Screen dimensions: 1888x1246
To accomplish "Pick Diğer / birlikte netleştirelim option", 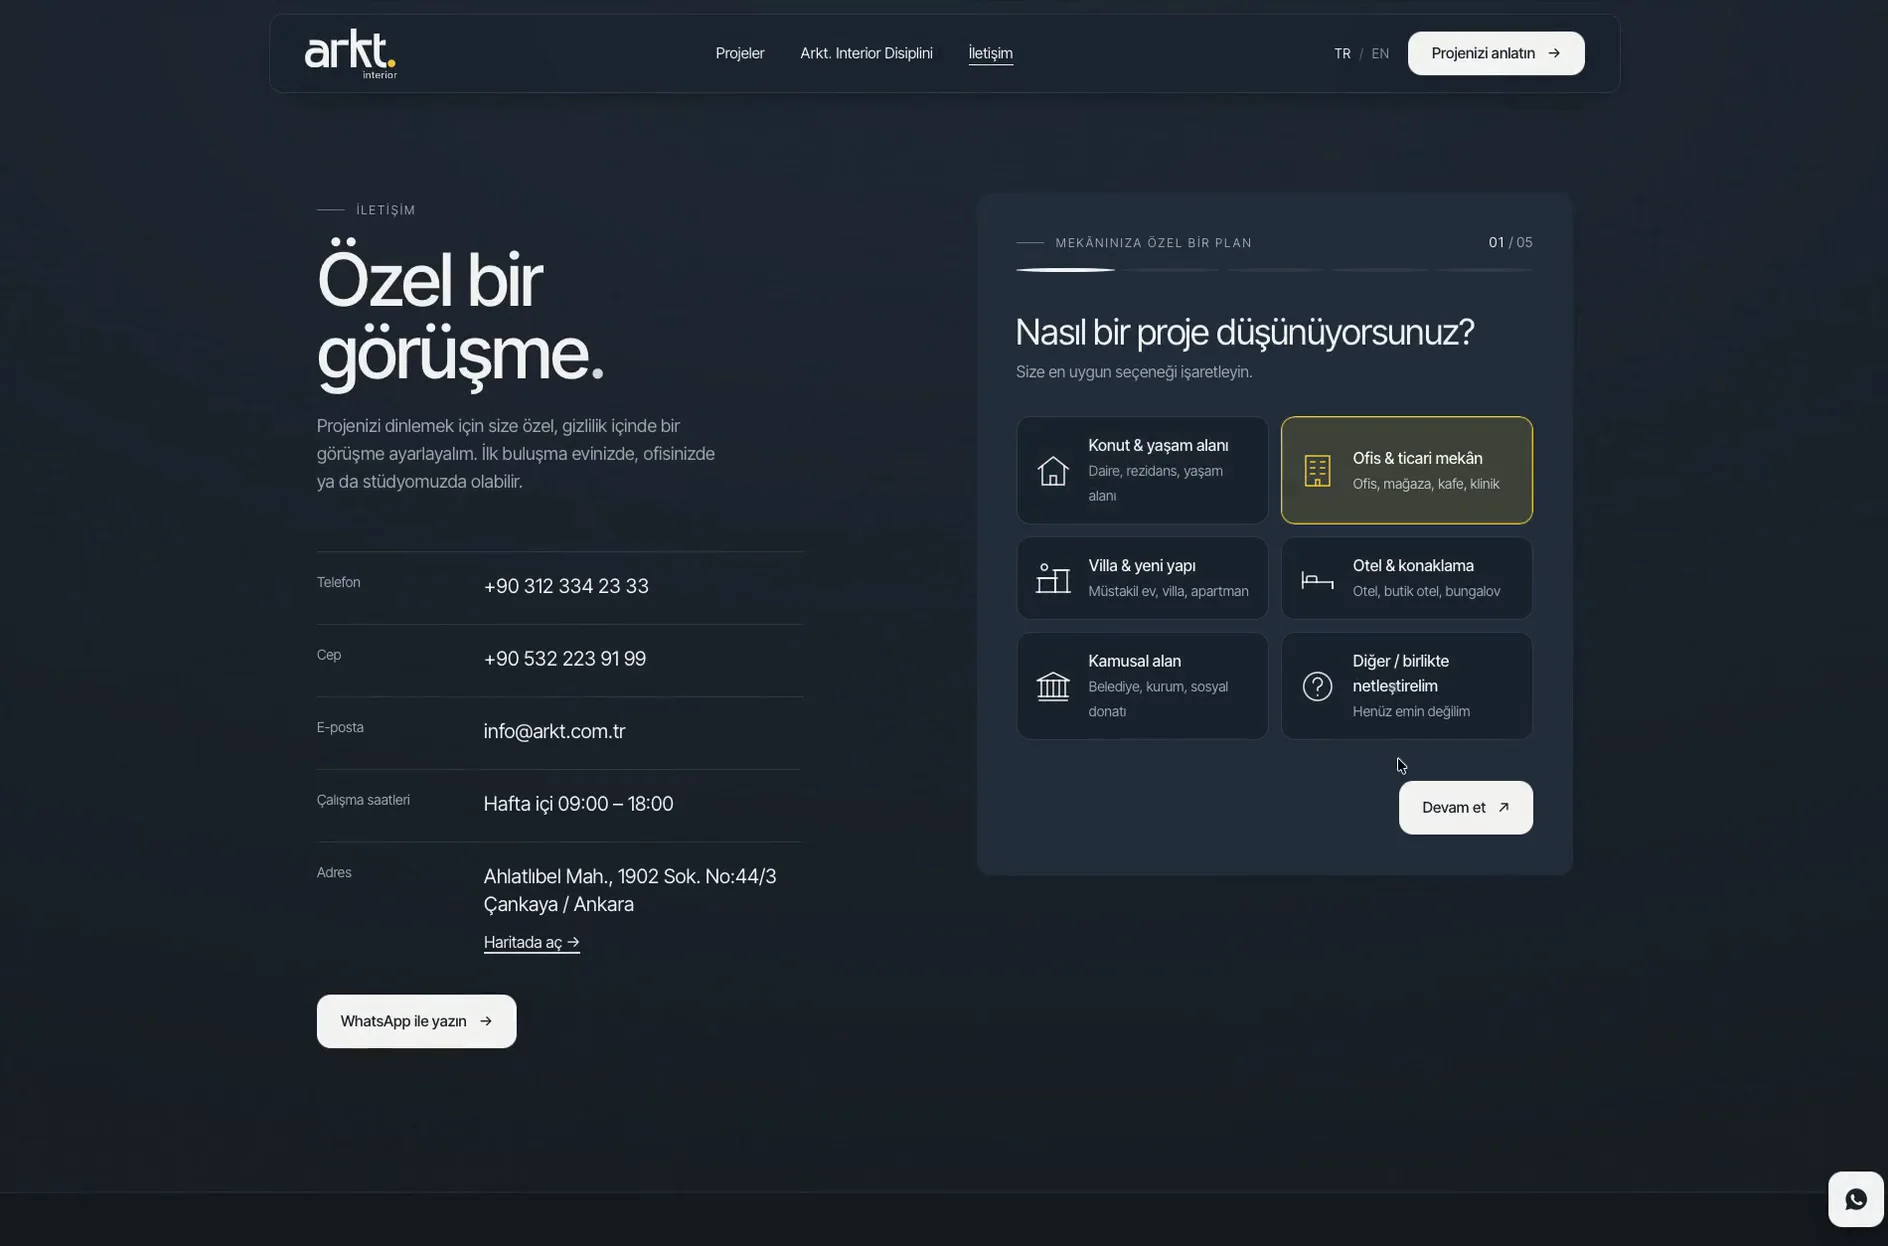I will 1406,686.
